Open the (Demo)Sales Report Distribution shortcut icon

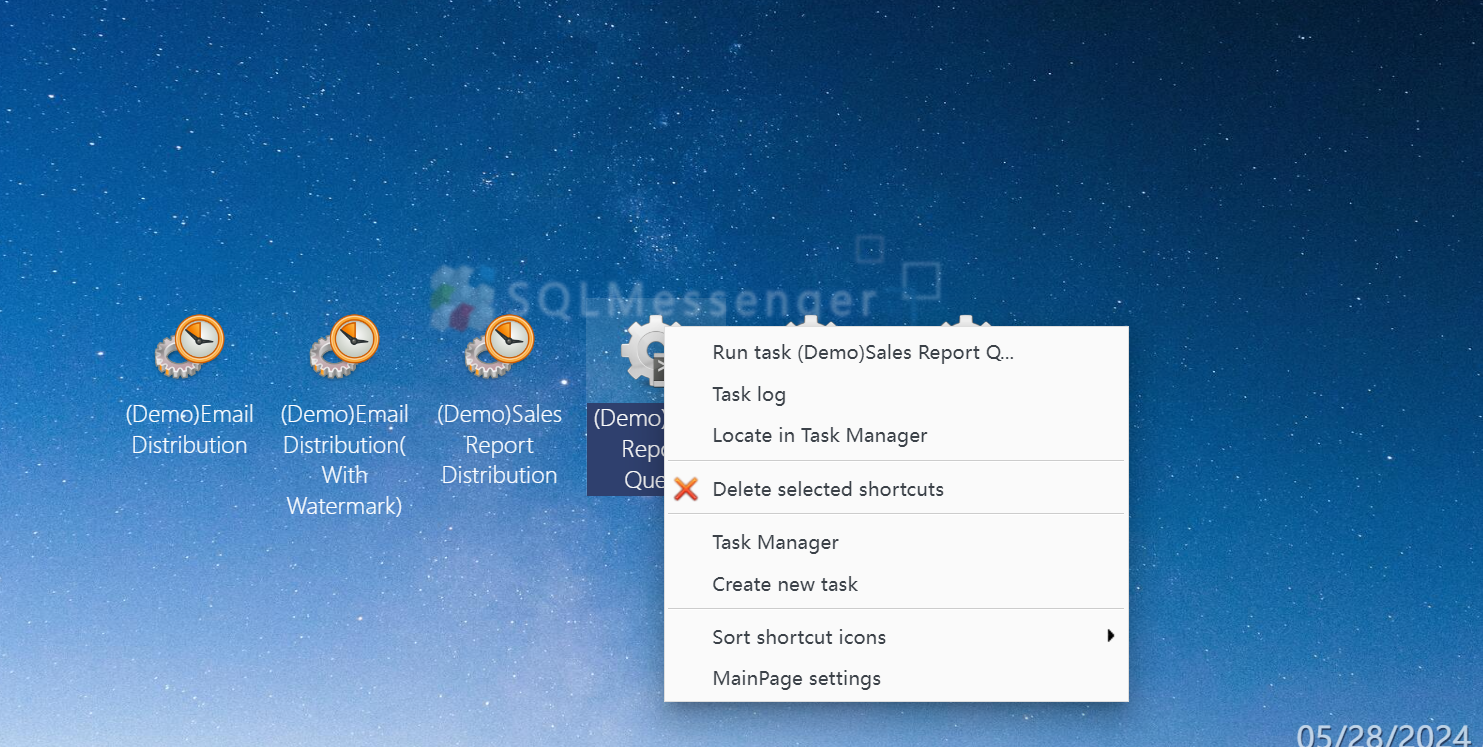[x=499, y=346]
